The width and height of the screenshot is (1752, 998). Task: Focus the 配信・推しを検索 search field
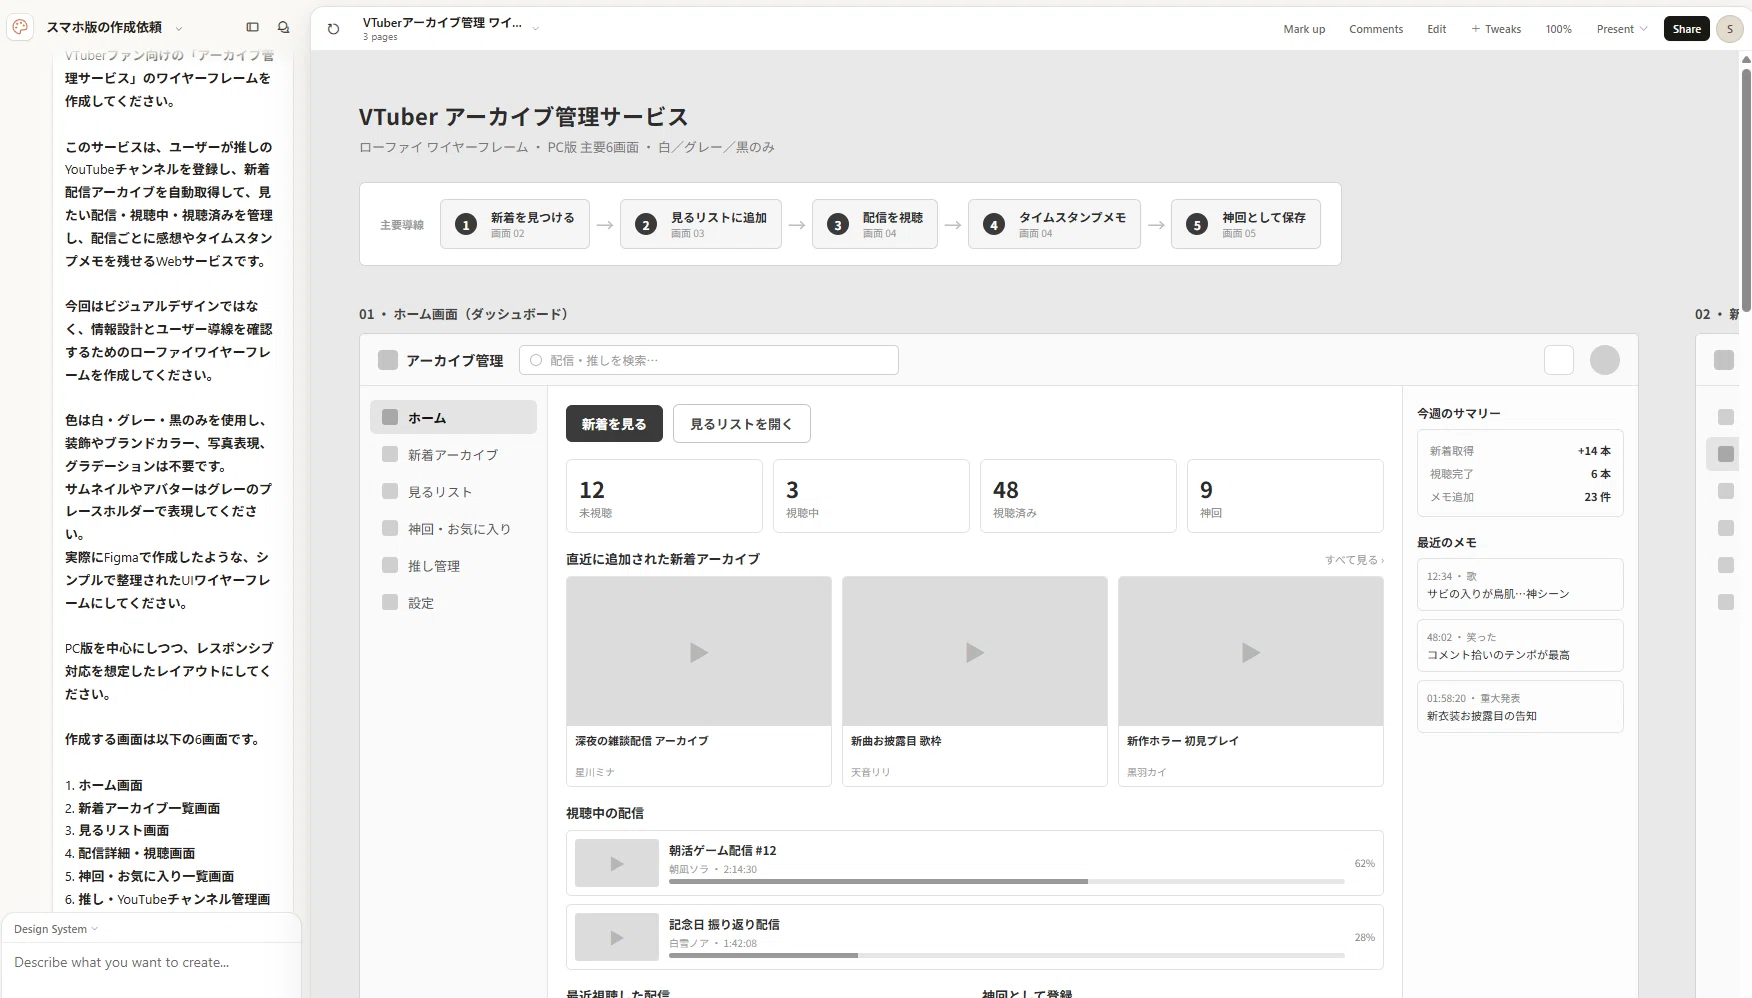click(x=708, y=360)
